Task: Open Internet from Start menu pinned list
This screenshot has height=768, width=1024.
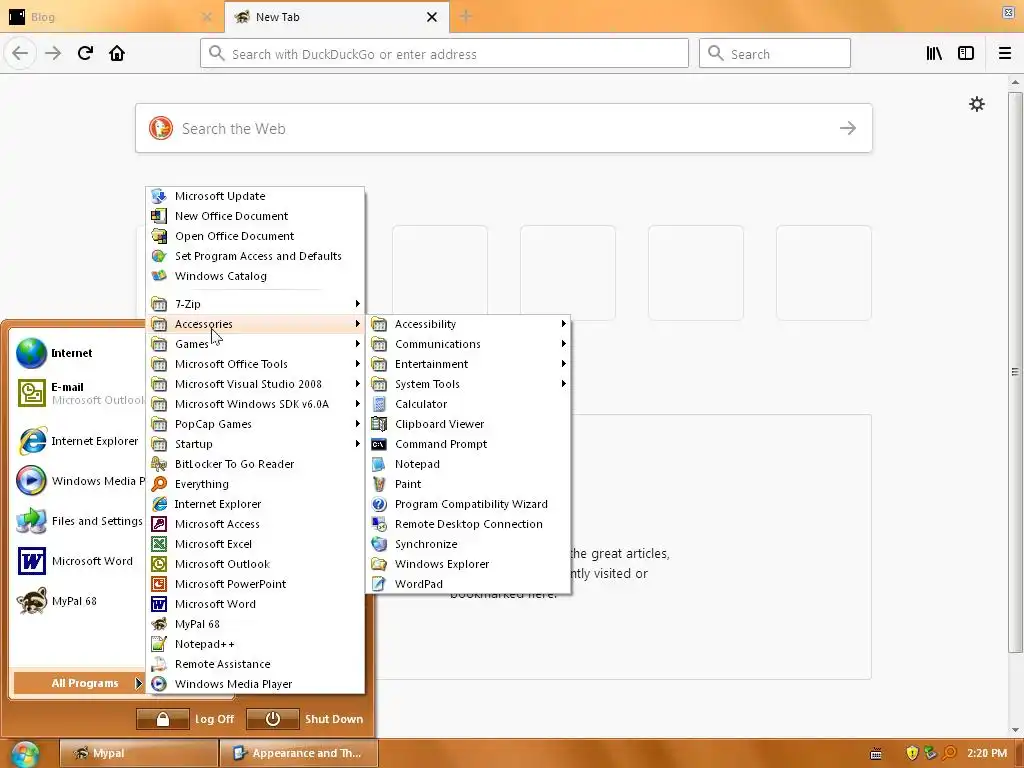Action: point(78,353)
